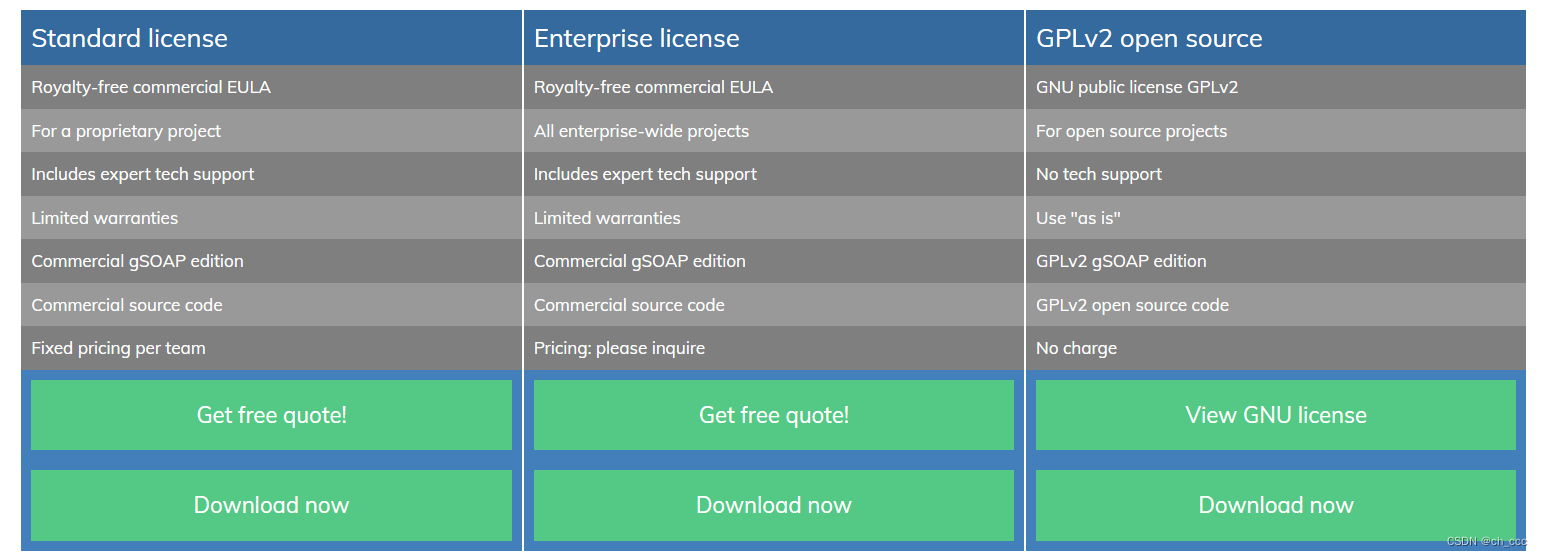
Task: Click the No tech support row
Action: tap(1276, 174)
